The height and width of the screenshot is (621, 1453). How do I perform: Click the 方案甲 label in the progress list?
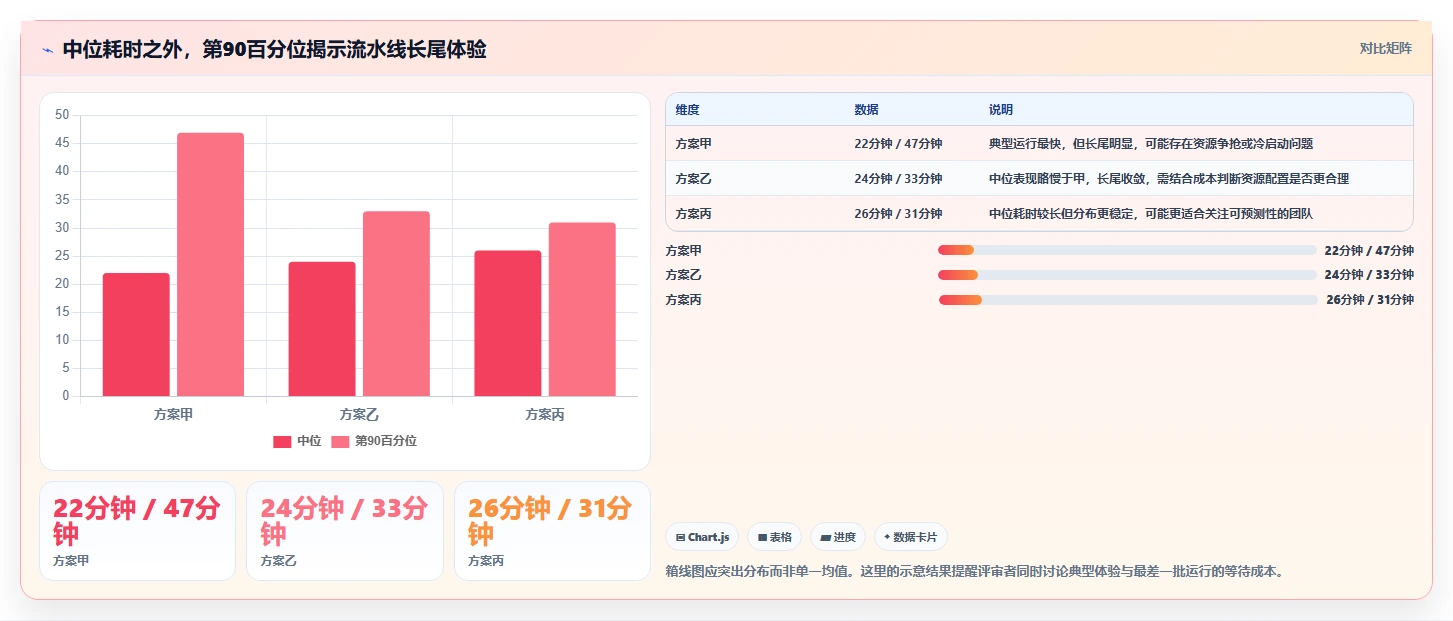coord(684,251)
